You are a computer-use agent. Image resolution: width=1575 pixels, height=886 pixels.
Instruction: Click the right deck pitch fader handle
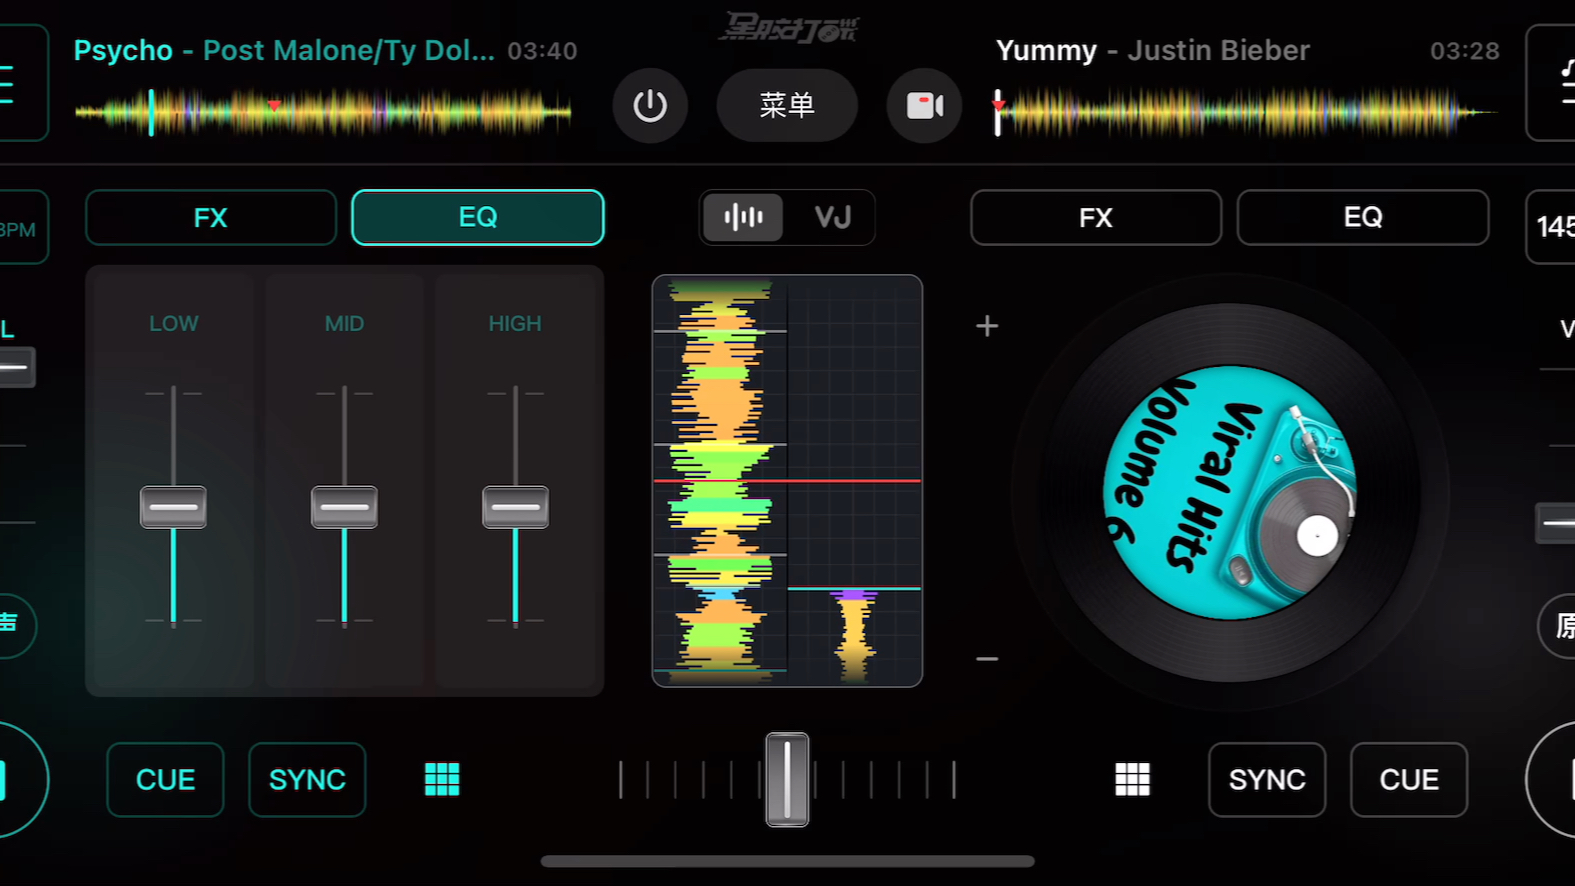(x=1556, y=523)
